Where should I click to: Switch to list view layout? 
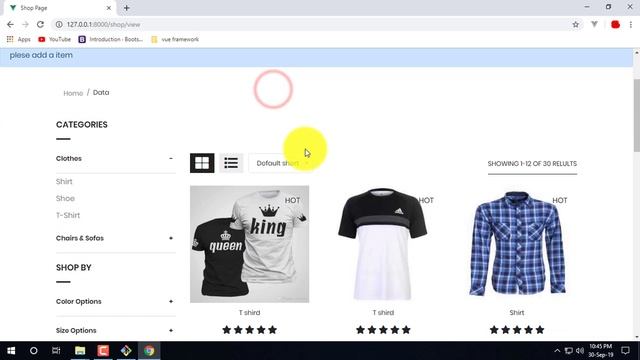(231, 163)
